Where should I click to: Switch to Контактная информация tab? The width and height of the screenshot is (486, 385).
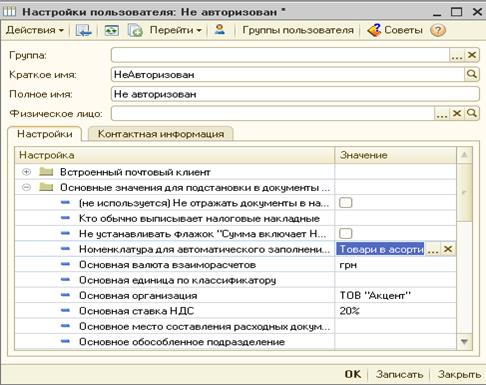(161, 134)
